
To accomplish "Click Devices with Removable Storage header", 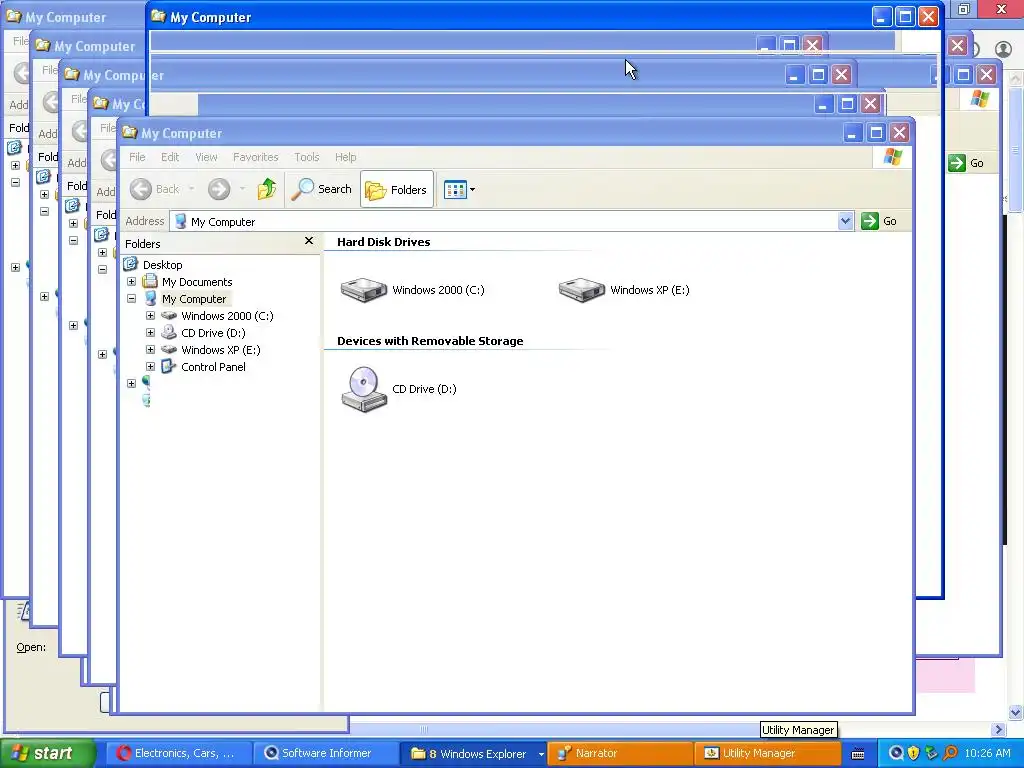I will (x=430, y=341).
